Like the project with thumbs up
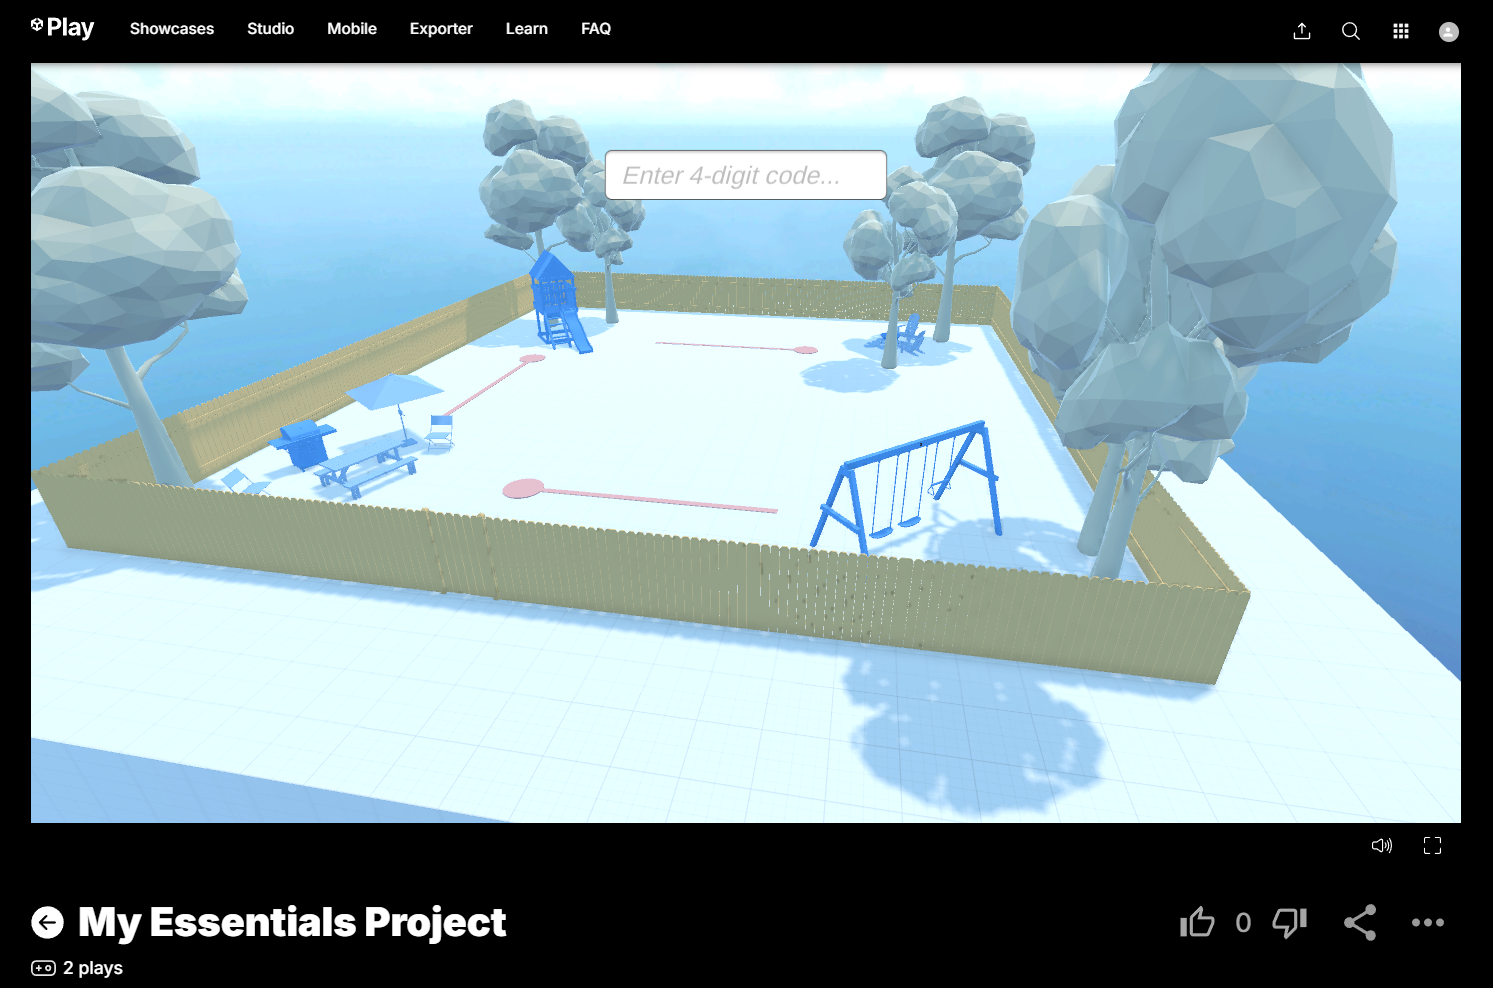The image size is (1493, 988). click(1197, 922)
